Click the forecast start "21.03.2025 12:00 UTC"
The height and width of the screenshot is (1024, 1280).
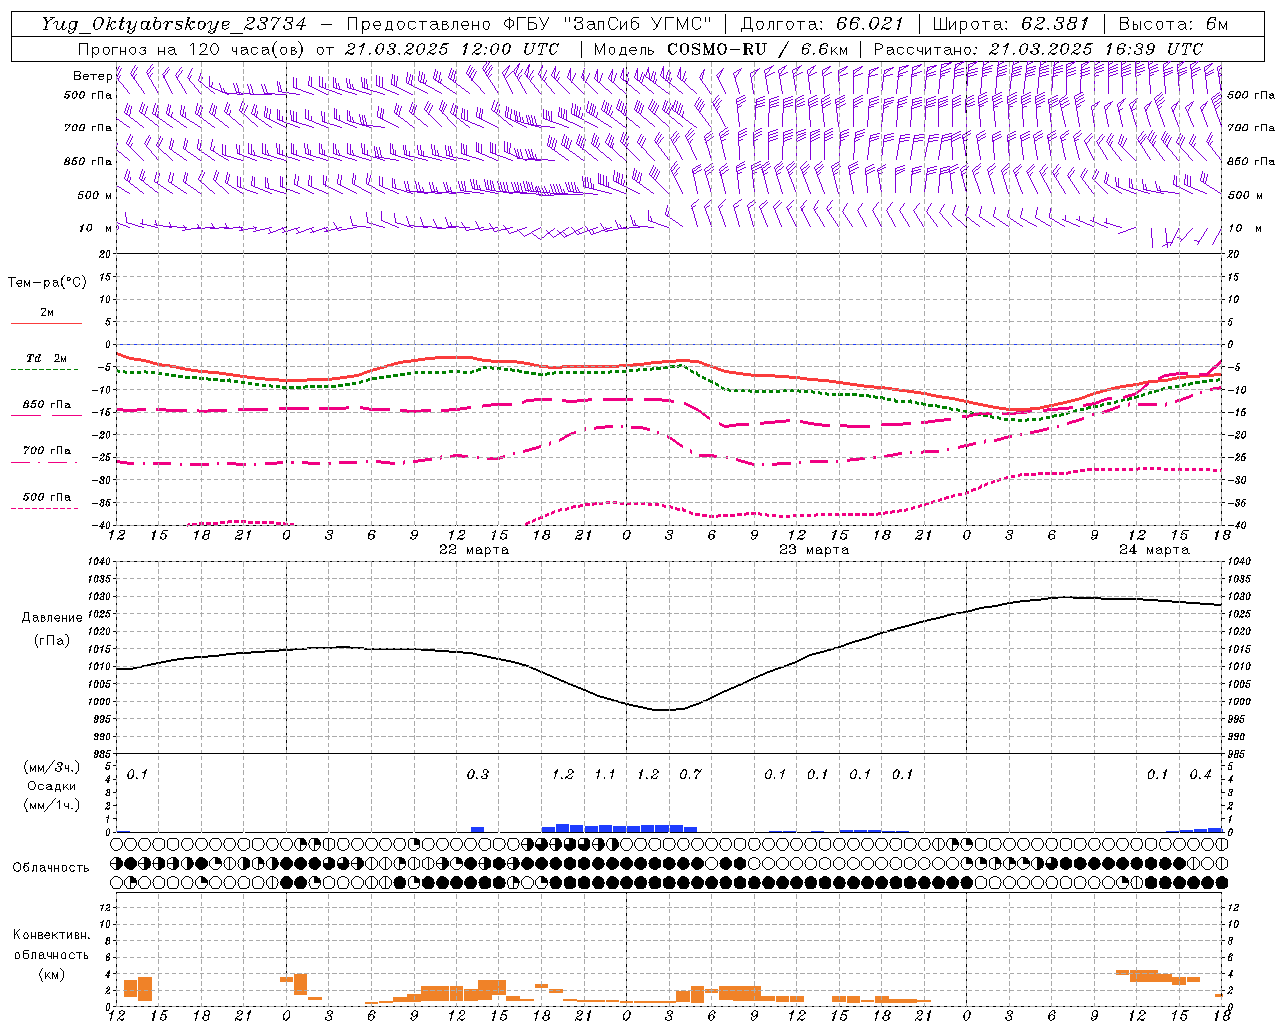pos(451,49)
